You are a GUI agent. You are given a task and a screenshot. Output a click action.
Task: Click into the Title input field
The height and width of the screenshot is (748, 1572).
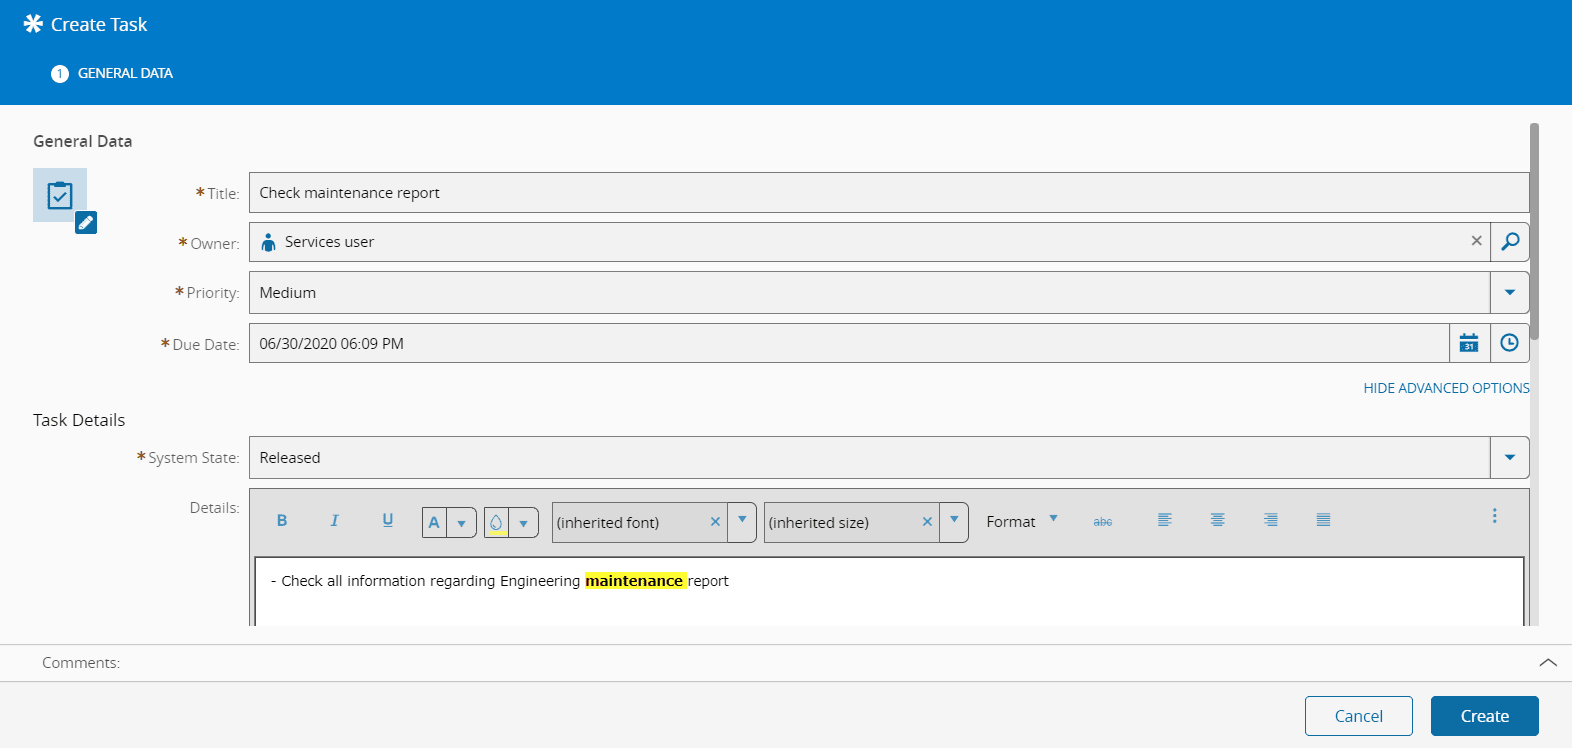click(x=888, y=193)
